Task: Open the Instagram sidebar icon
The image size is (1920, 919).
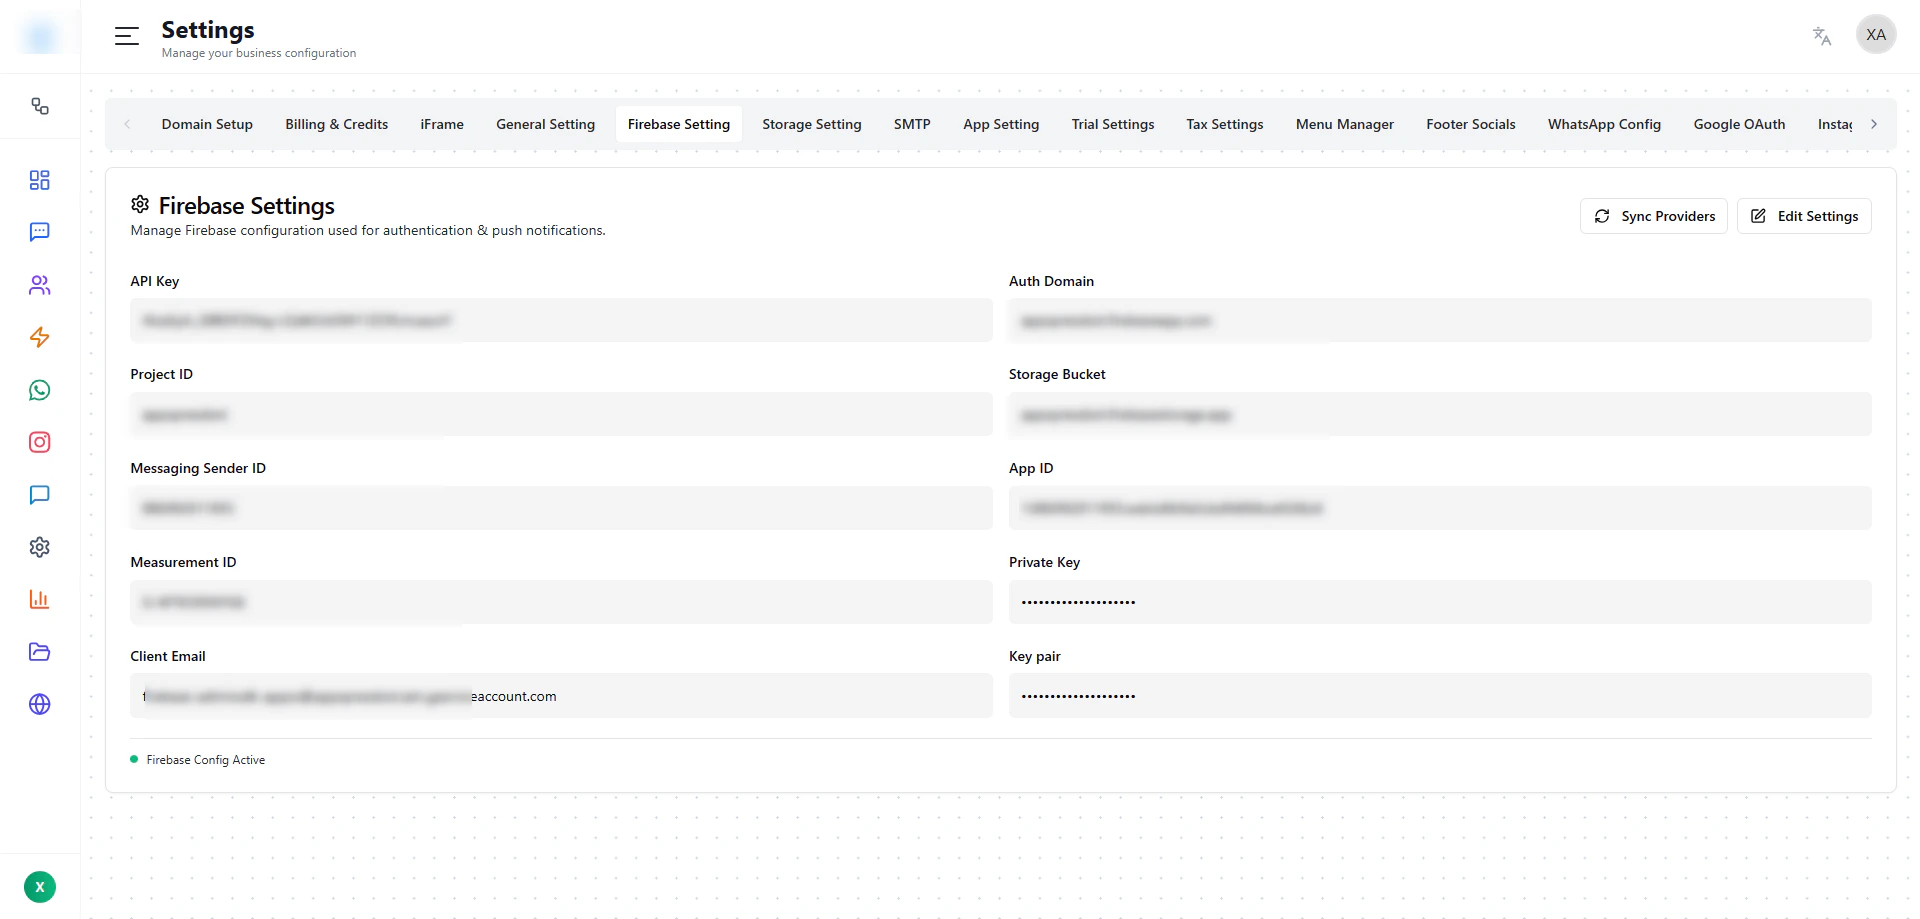Action: [x=40, y=442]
